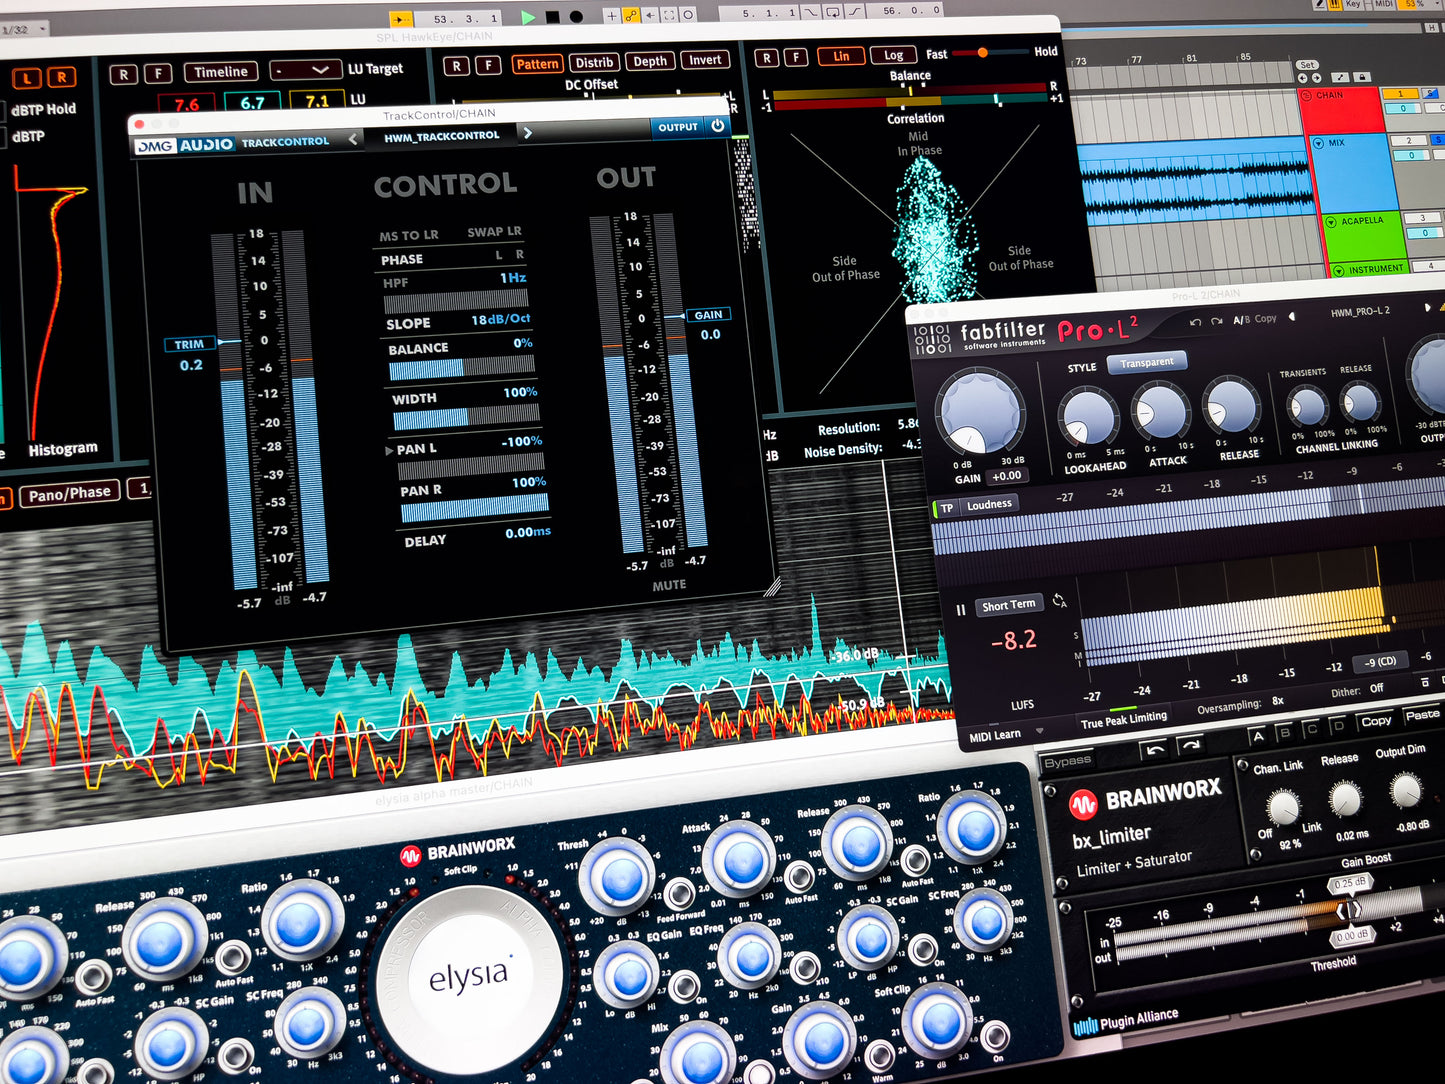Go to TrackControl's next preset arrow

[527, 132]
